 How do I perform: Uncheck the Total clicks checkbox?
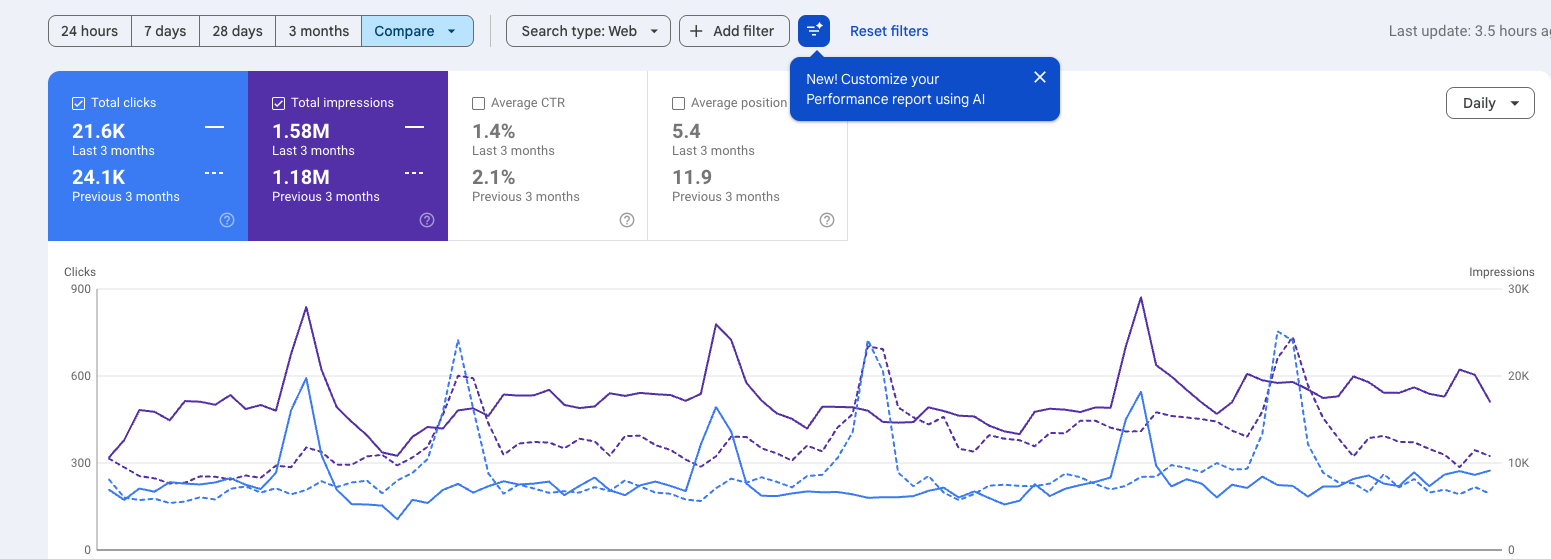click(78, 103)
